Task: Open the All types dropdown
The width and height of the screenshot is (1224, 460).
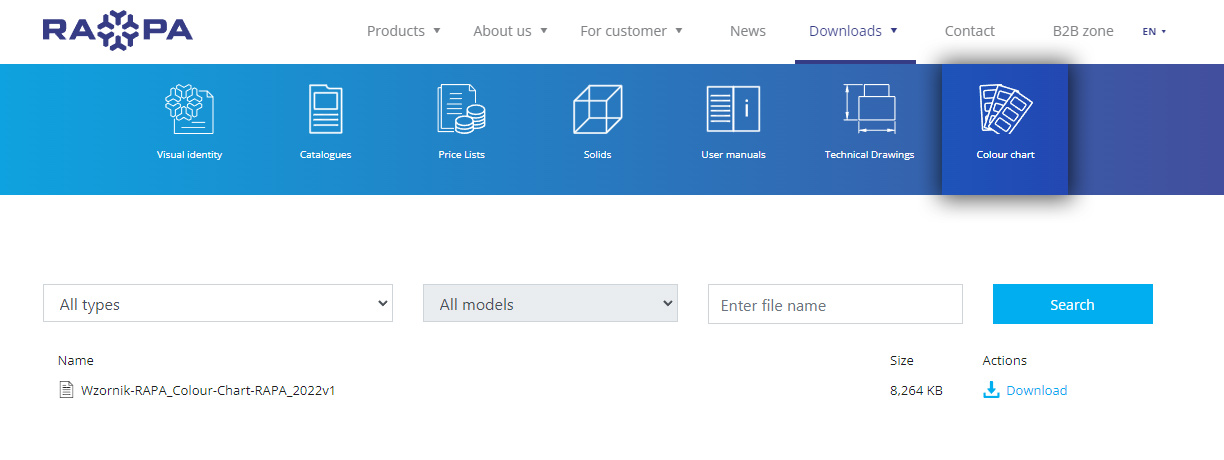Action: pos(218,304)
